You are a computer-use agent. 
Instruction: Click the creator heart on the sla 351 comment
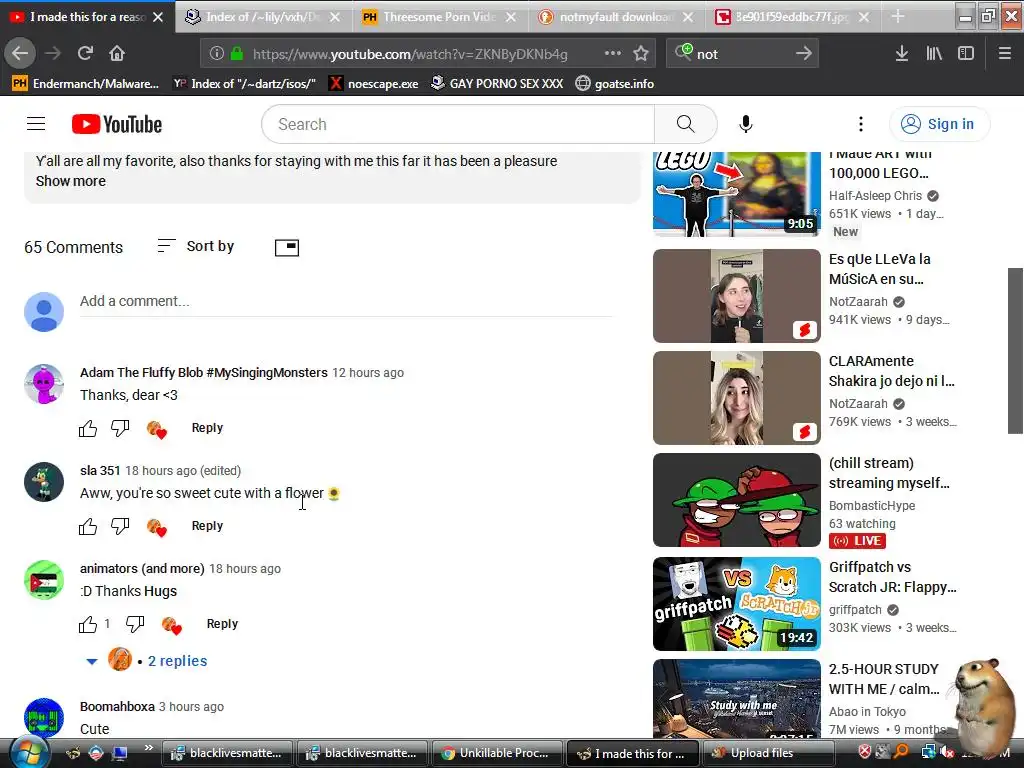156,526
